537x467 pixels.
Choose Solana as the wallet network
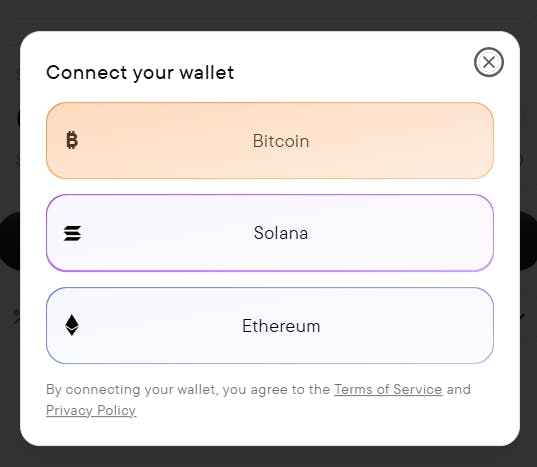click(x=270, y=233)
